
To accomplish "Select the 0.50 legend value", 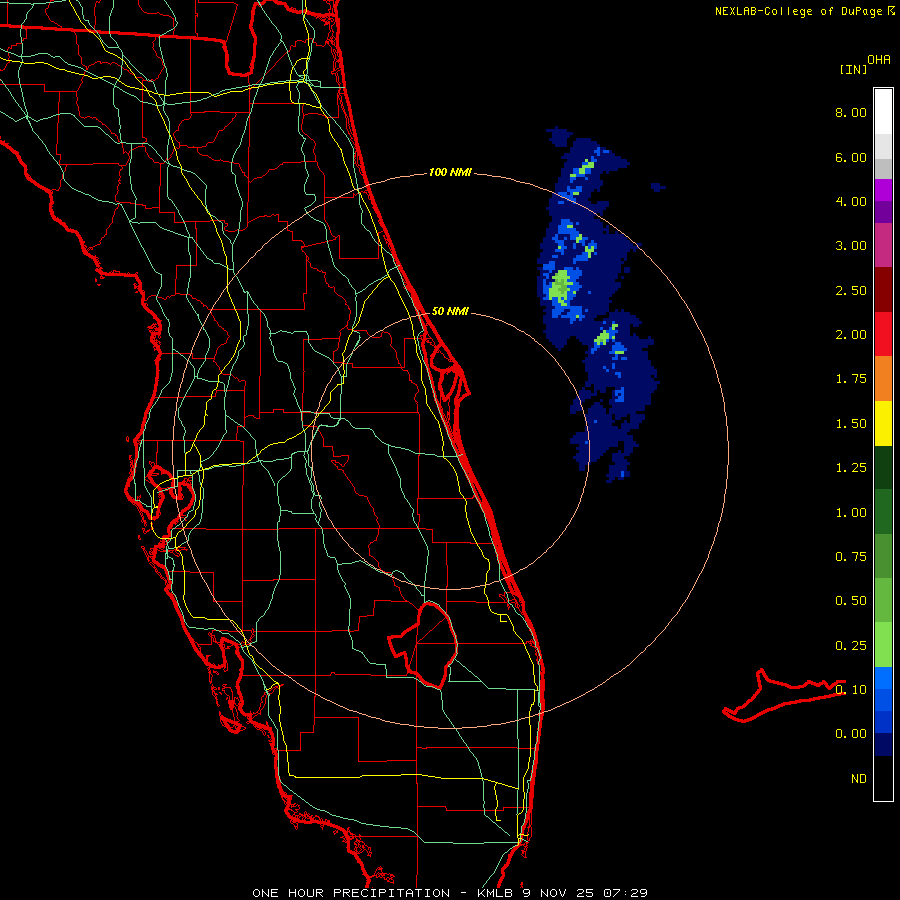I will [851, 601].
